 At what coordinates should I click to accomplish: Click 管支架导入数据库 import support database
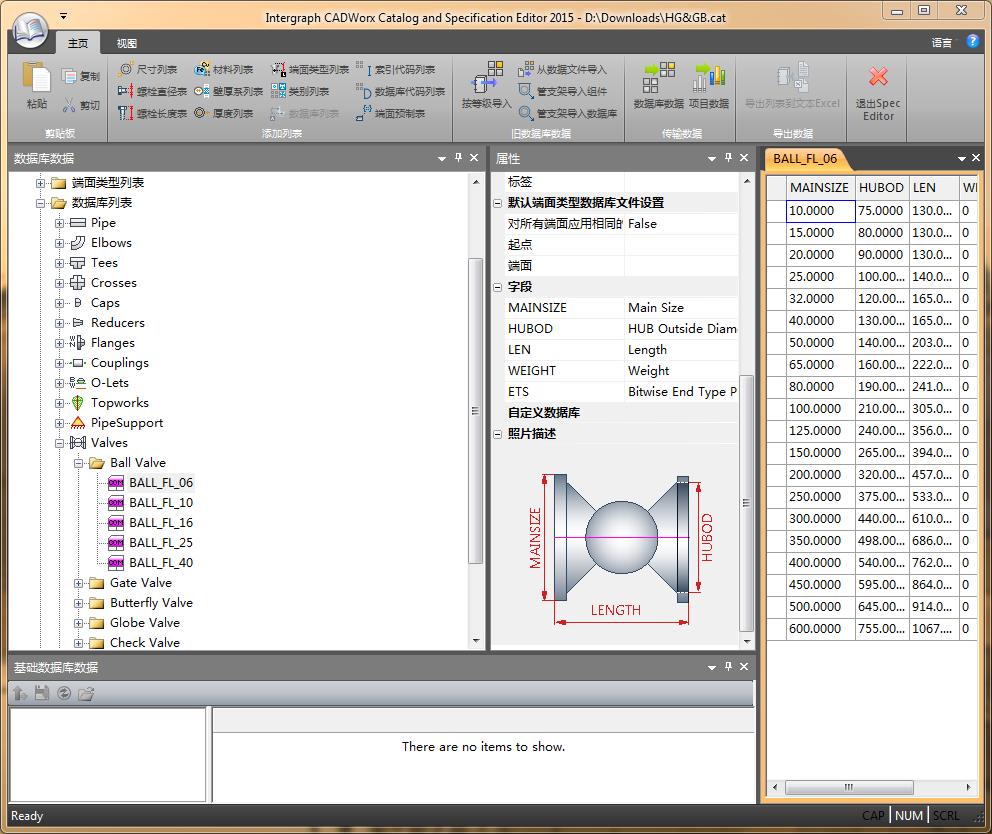pos(567,113)
